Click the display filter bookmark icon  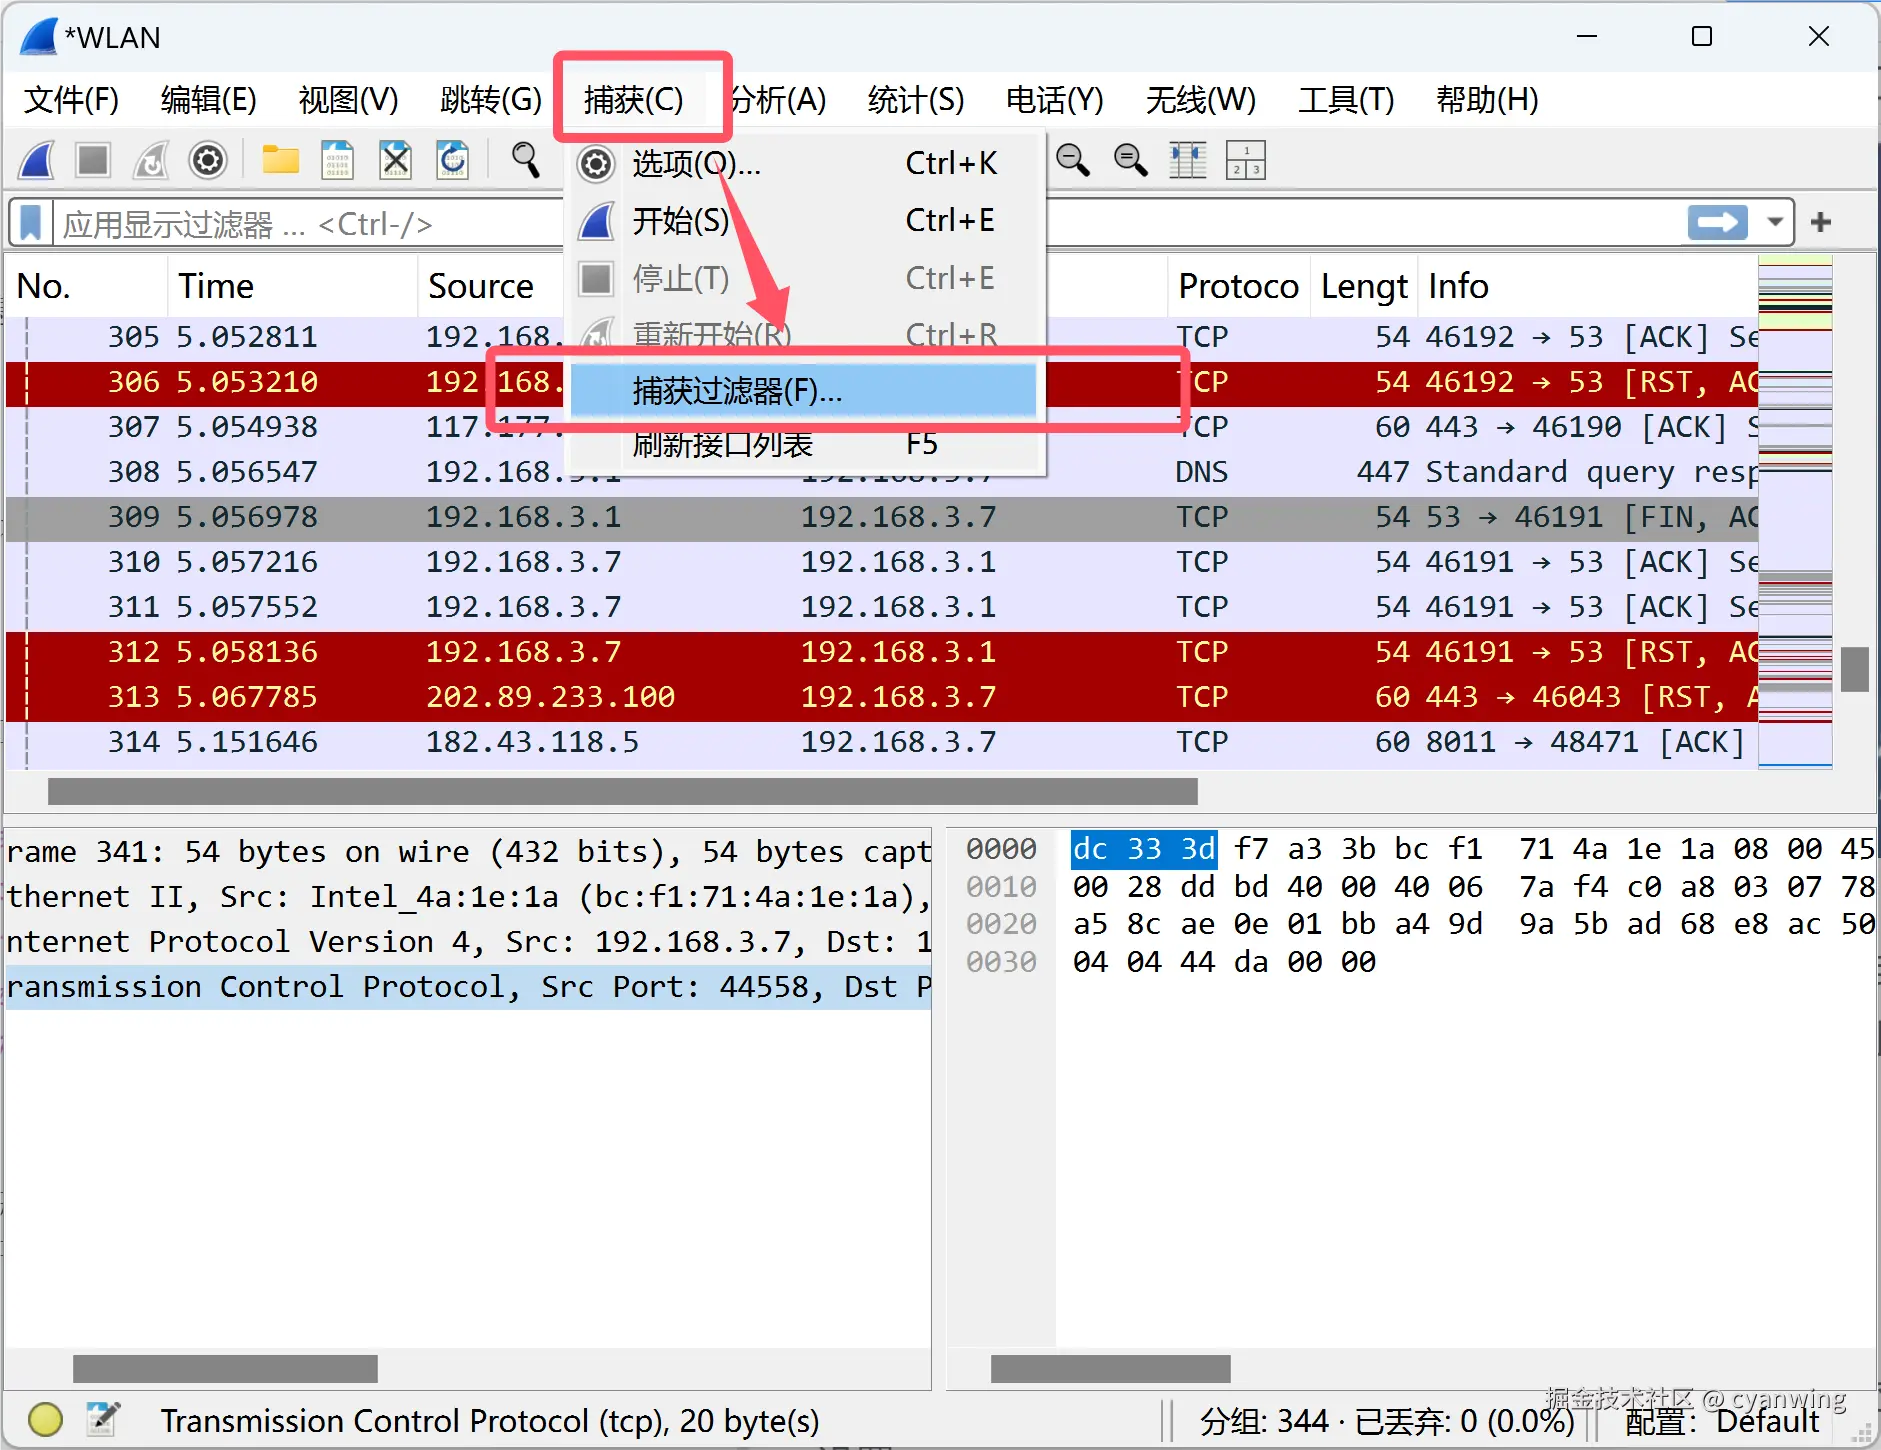point(31,222)
